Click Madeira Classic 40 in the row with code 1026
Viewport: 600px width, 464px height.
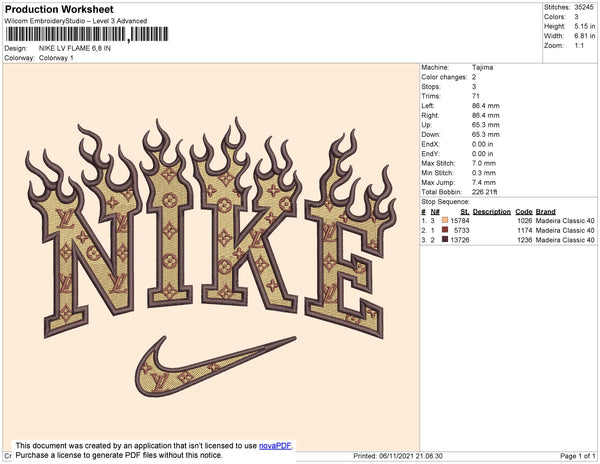[x=565, y=221]
